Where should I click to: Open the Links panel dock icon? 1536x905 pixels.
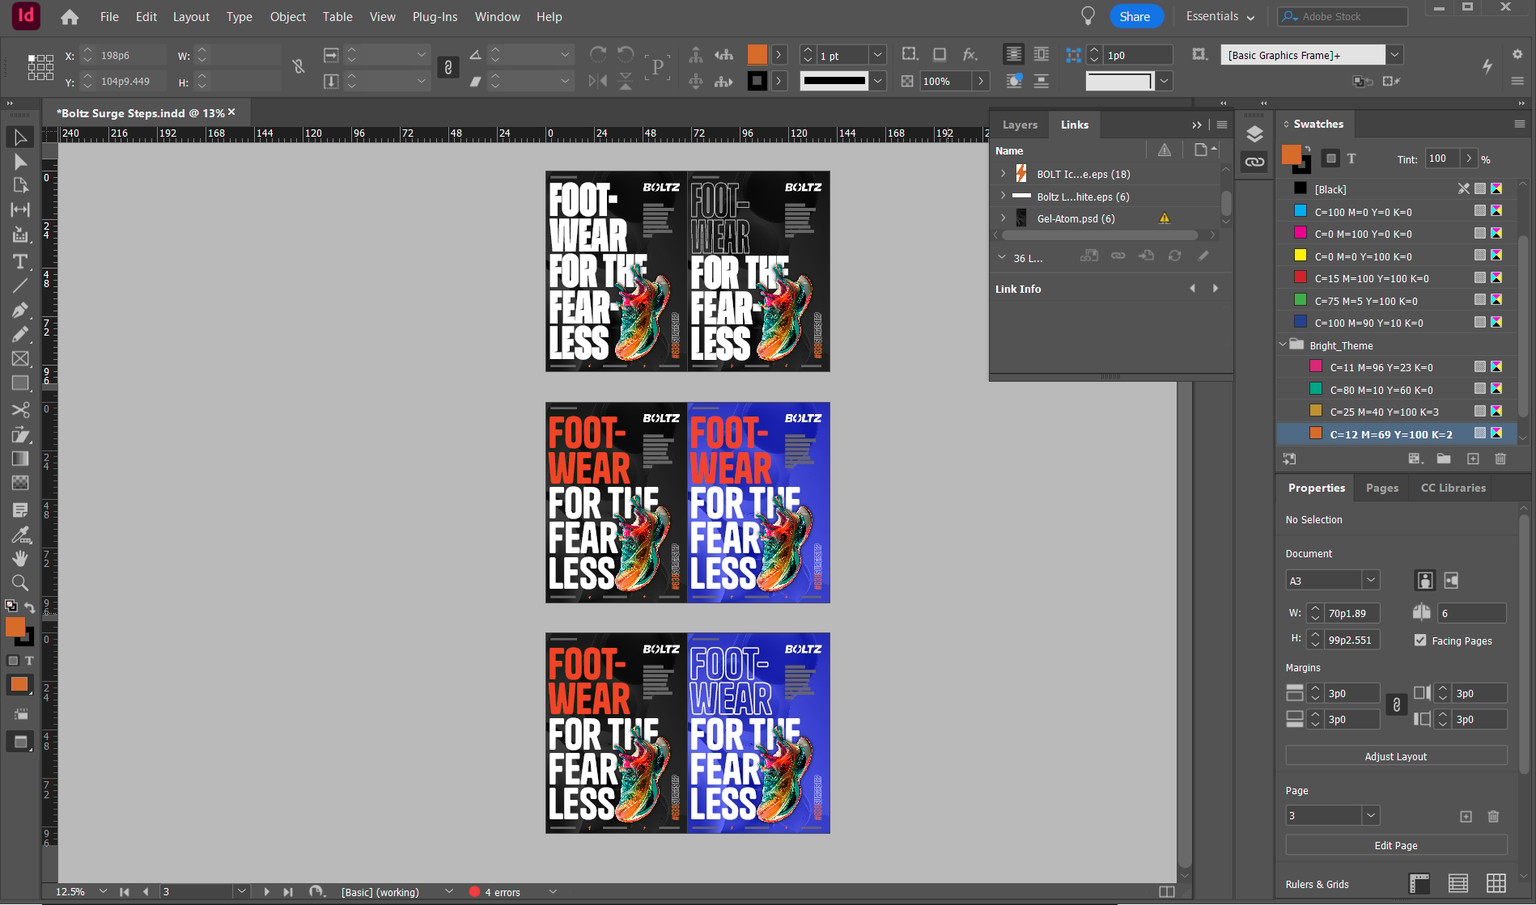(x=1254, y=162)
